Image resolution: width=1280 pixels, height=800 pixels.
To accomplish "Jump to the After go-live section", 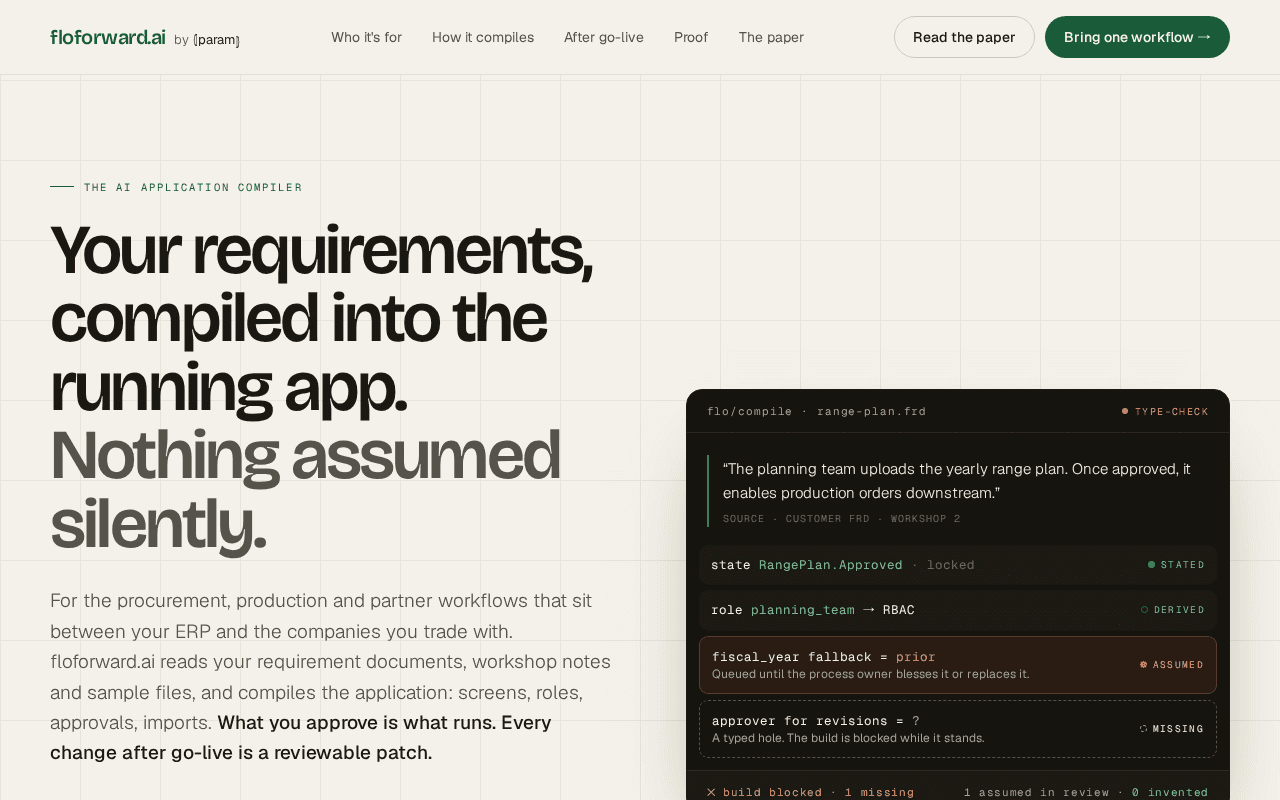I will 604,37.
